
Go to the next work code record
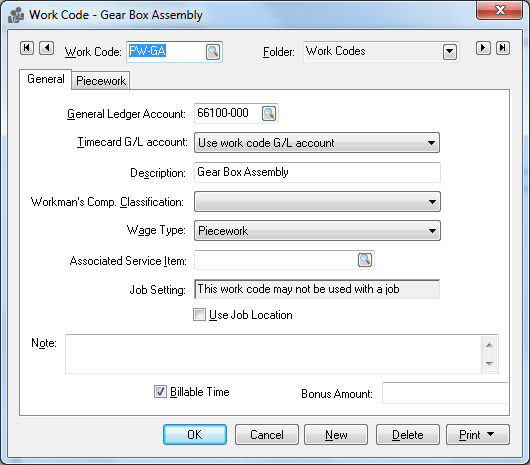click(483, 48)
